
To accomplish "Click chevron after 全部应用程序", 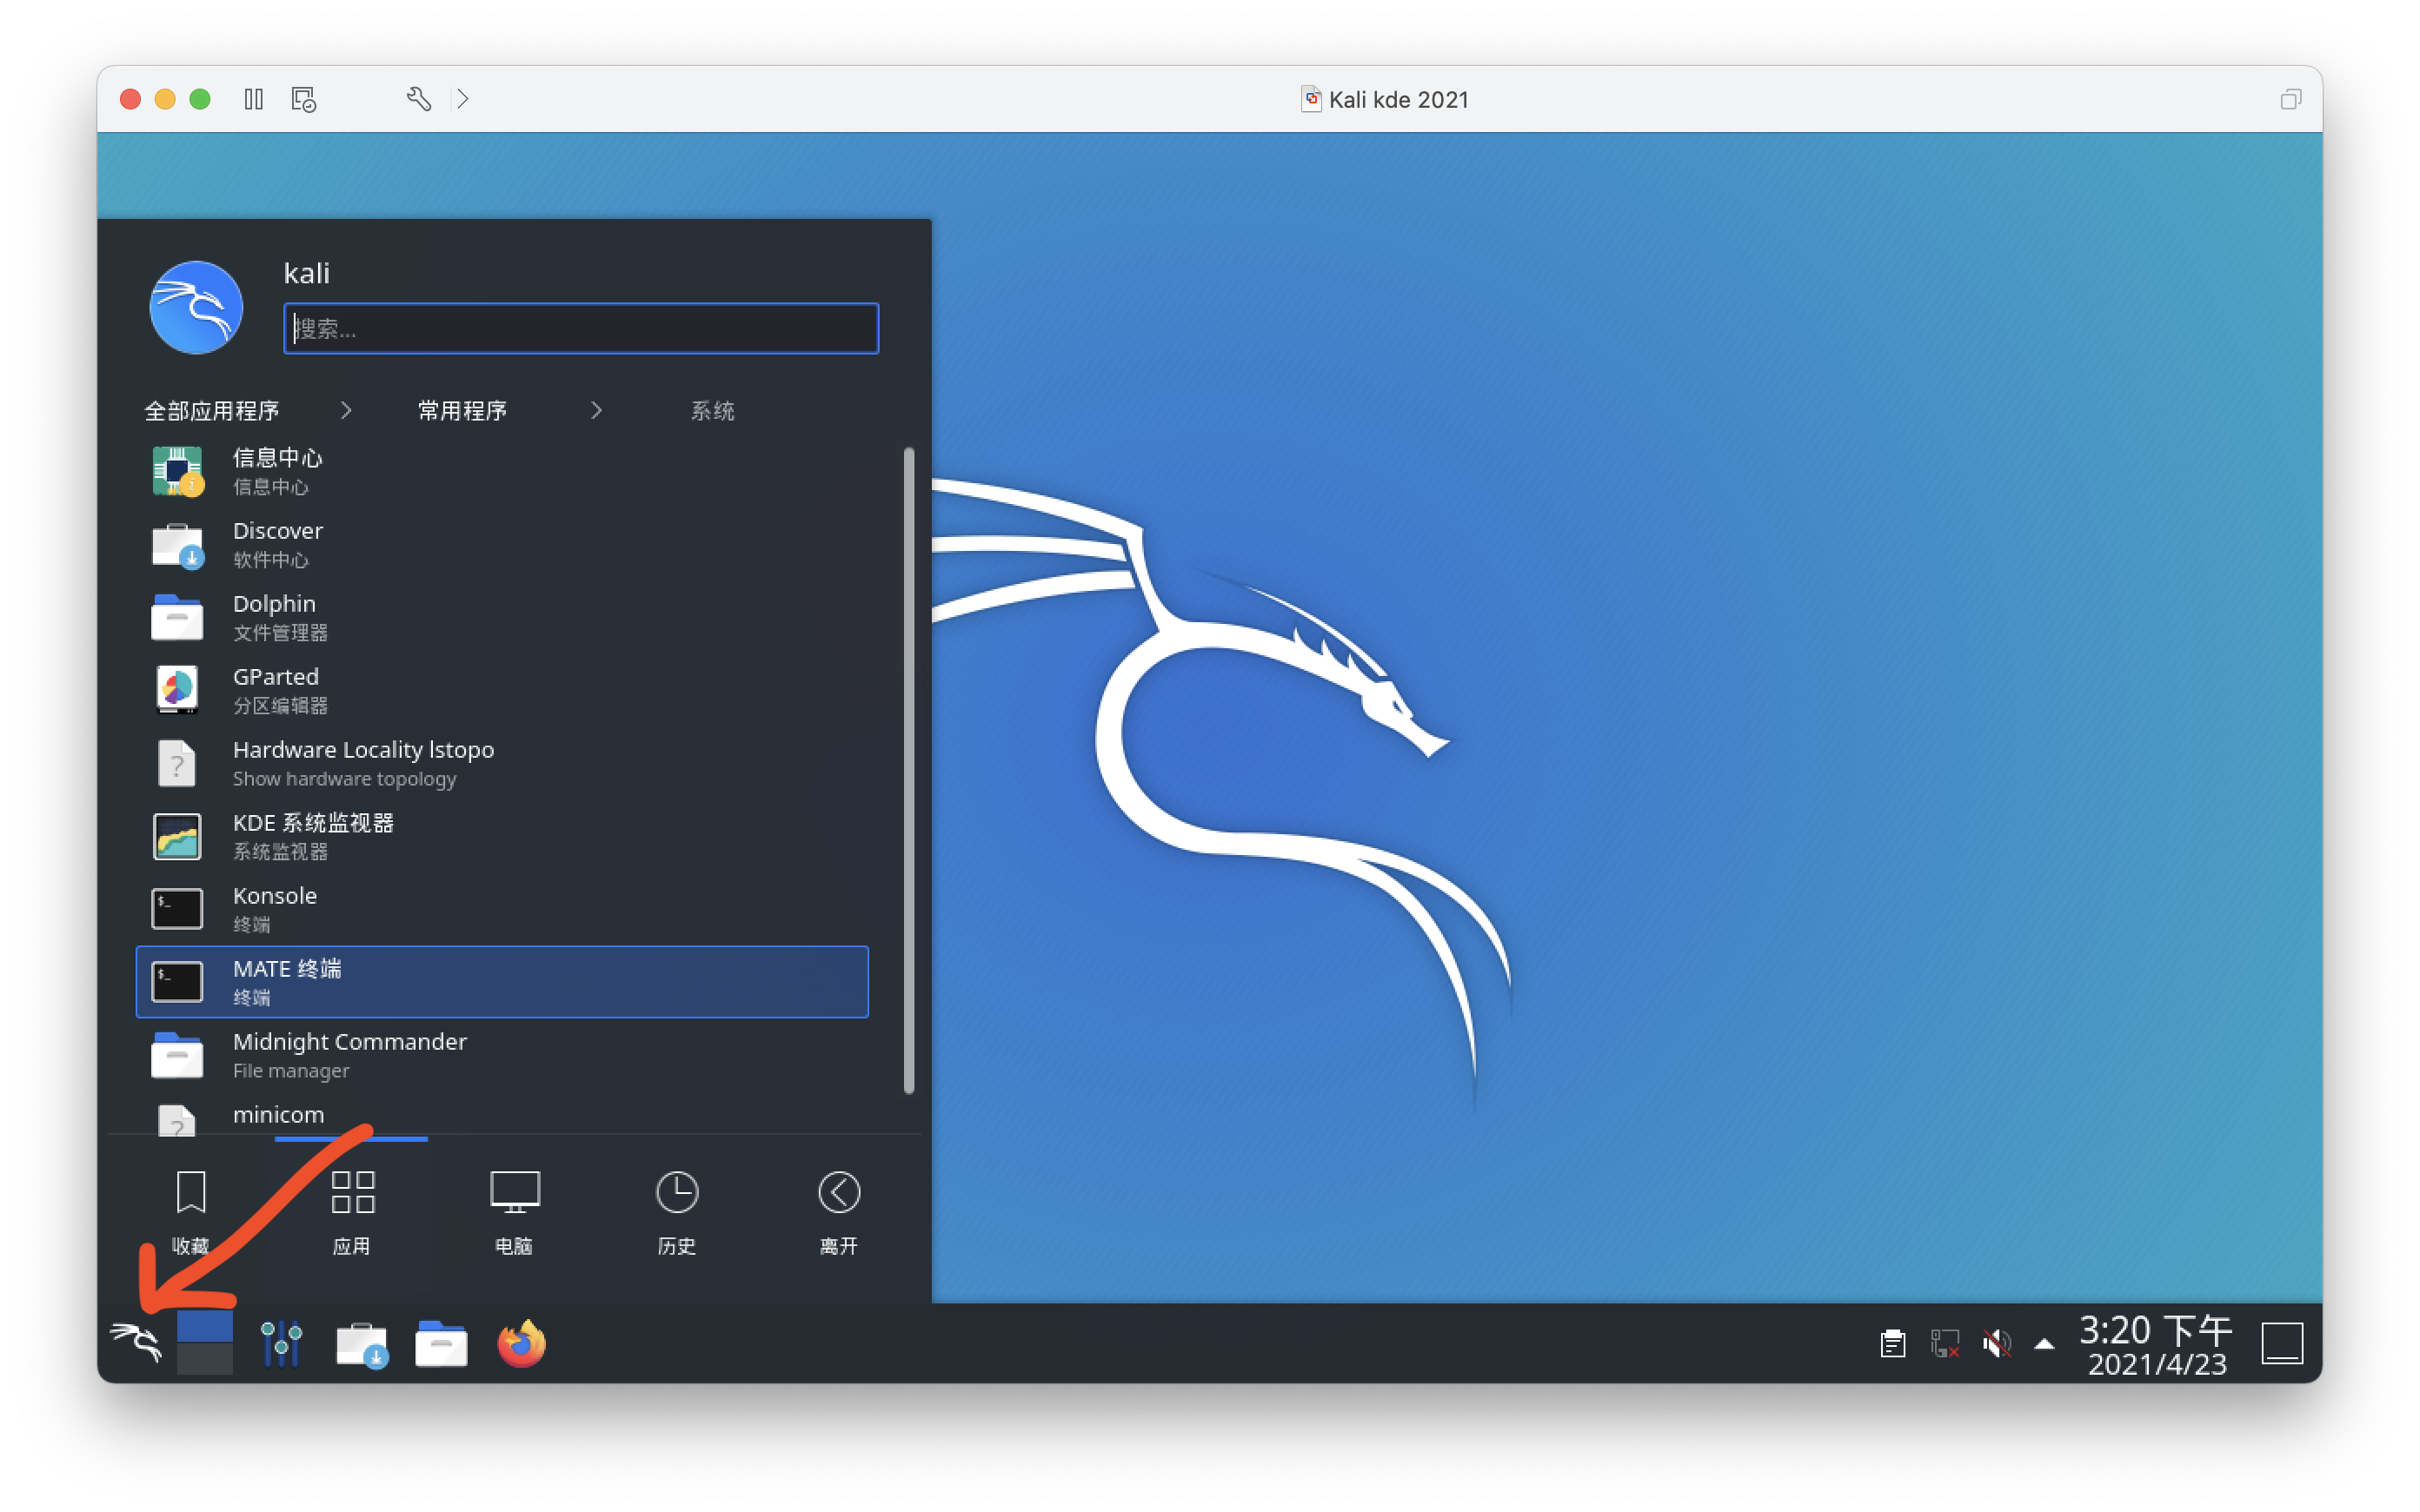I will click(346, 410).
